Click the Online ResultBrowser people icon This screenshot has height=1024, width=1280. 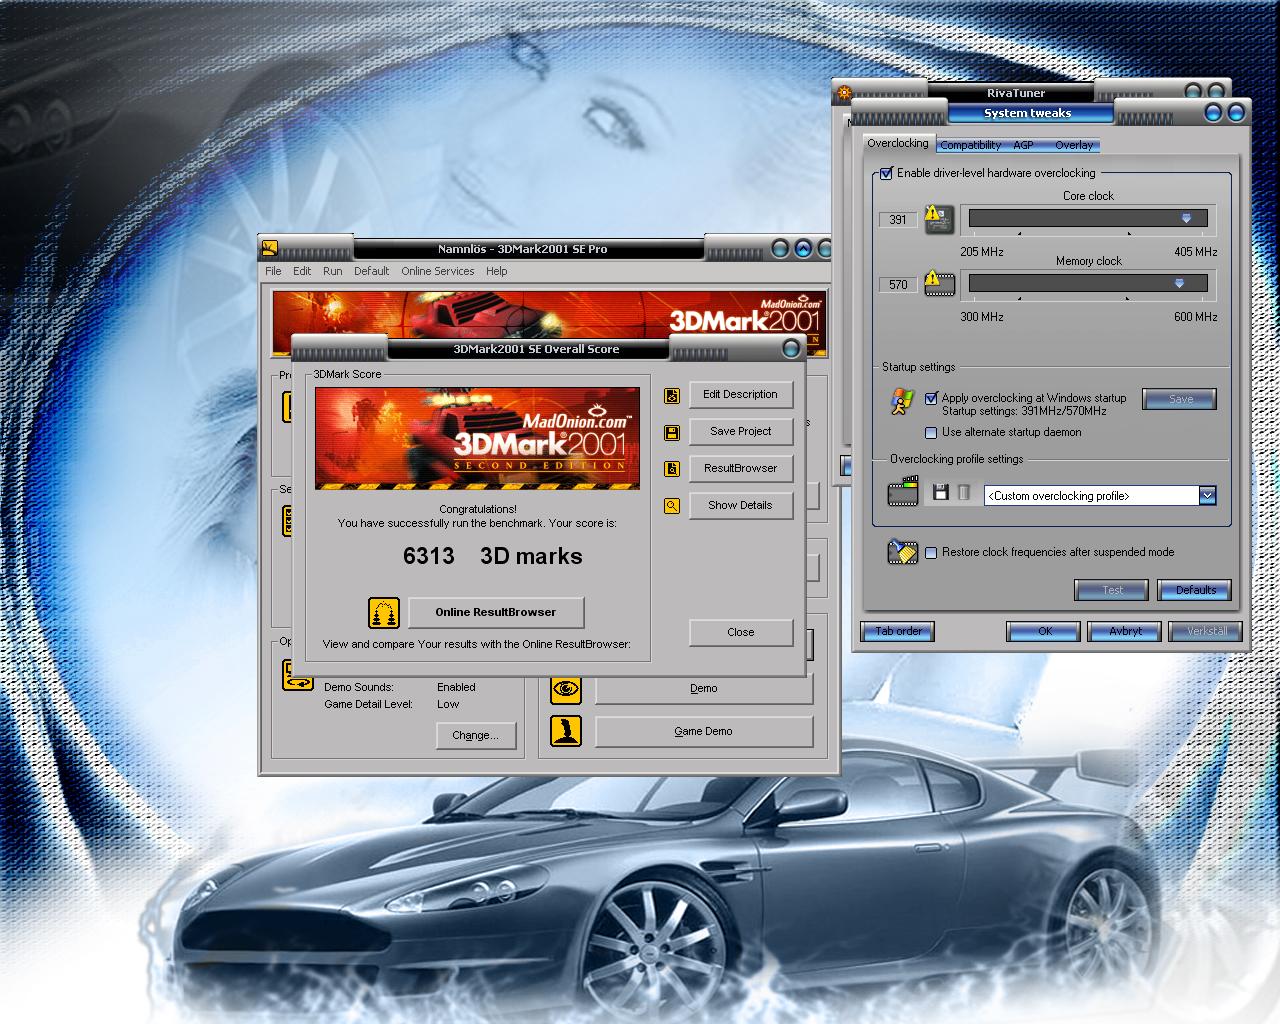pyautogui.click(x=383, y=612)
